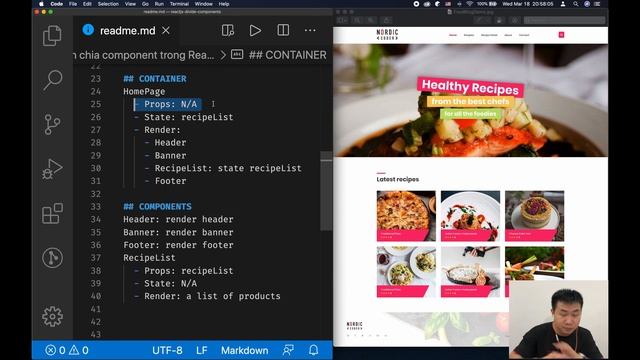Open the Wi-Fi status menu
Image resolution: width=640 pixels, height=360 pixels.
pyautogui.click(x=469, y=4)
